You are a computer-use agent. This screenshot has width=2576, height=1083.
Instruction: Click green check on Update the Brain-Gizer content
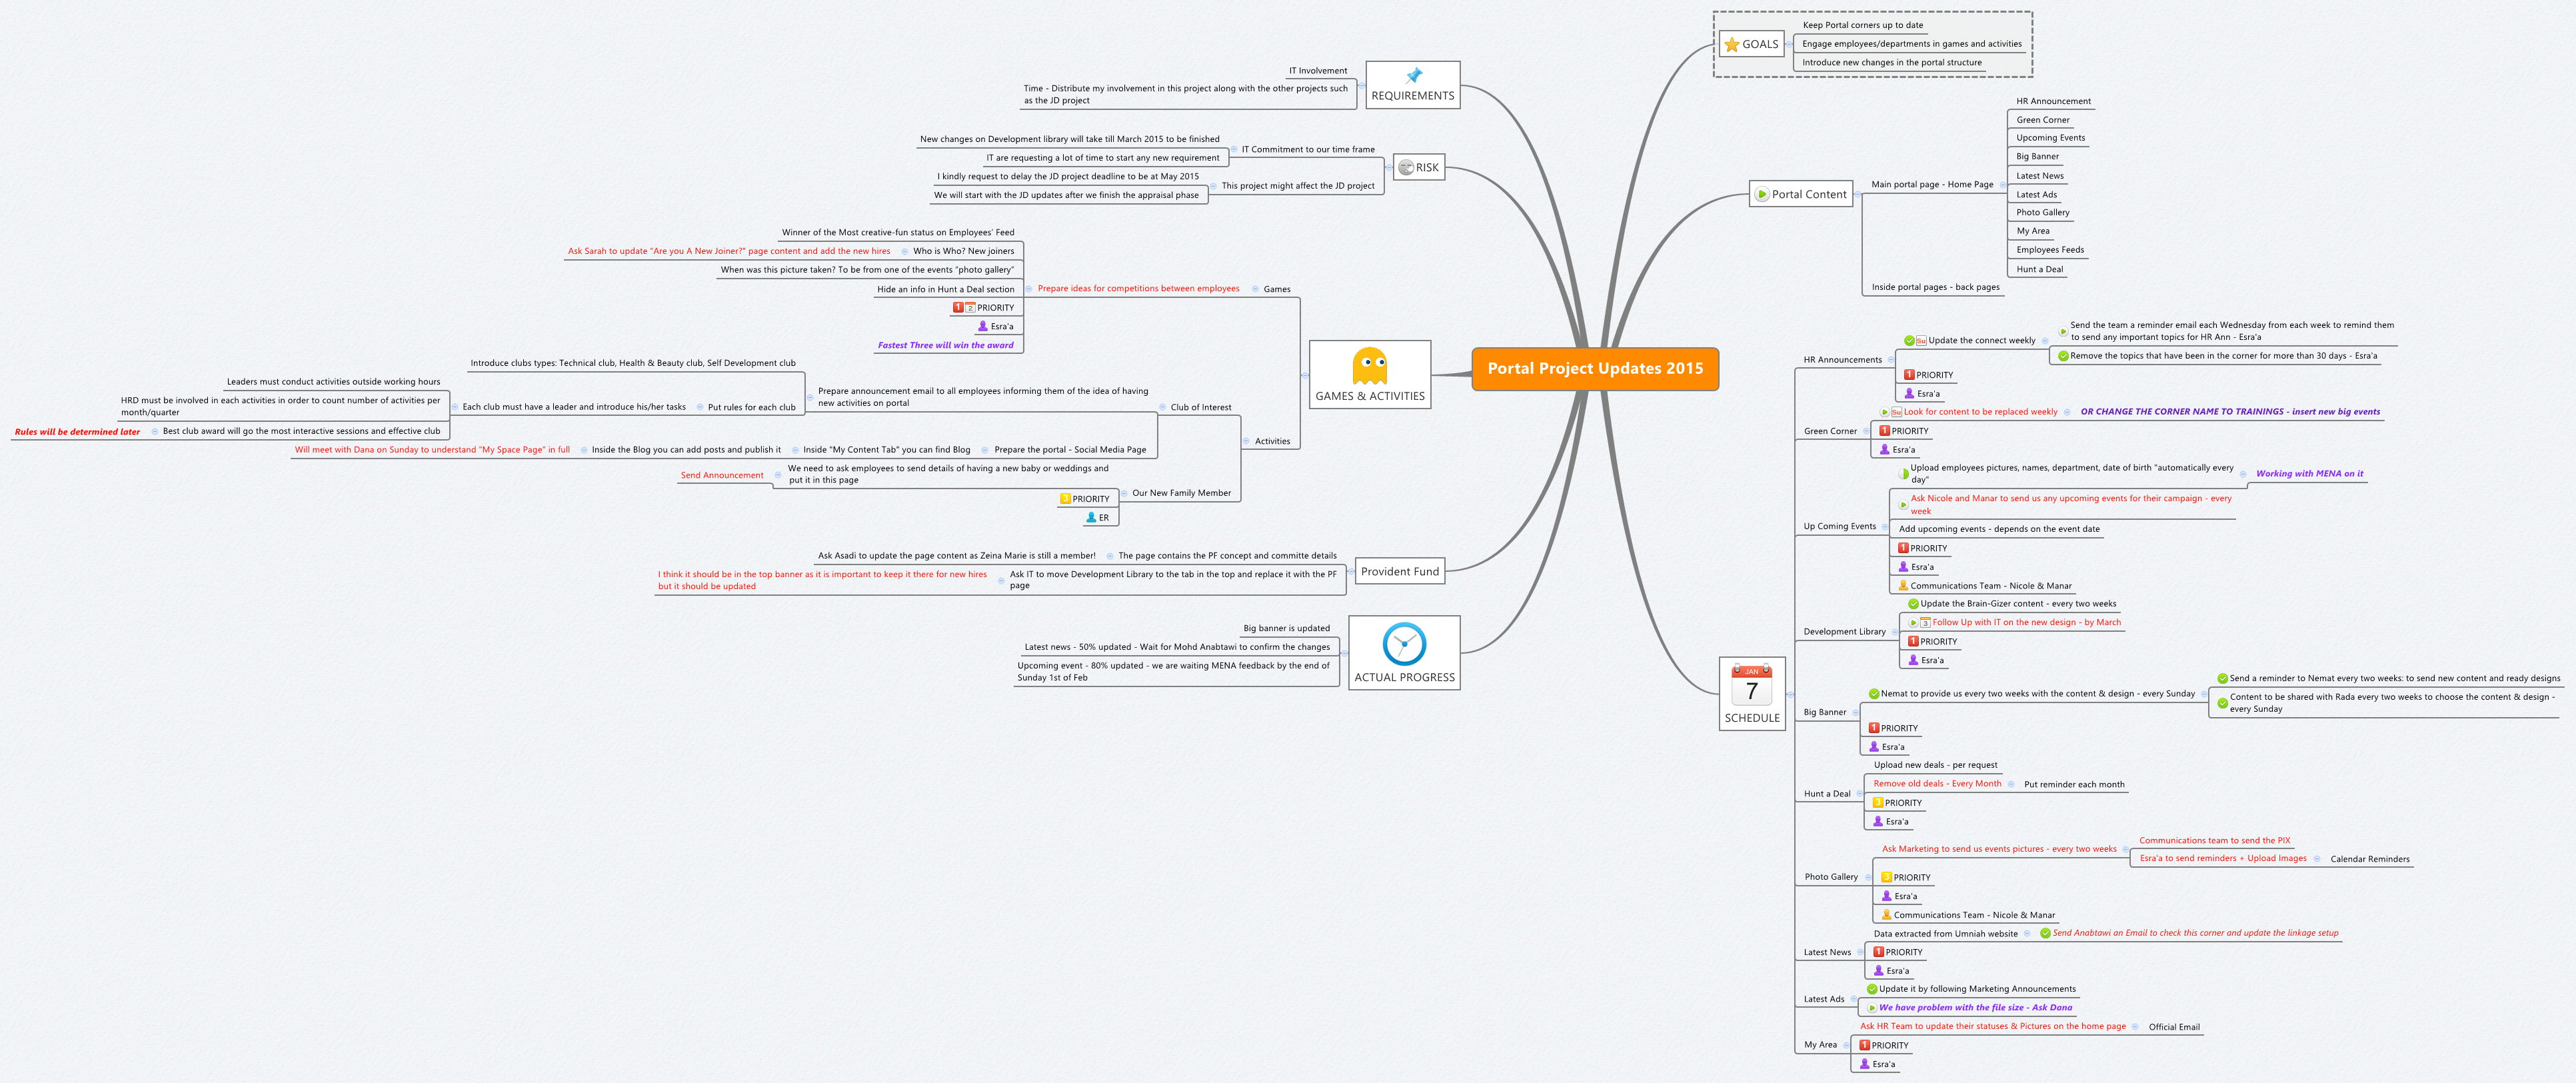[x=1913, y=604]
